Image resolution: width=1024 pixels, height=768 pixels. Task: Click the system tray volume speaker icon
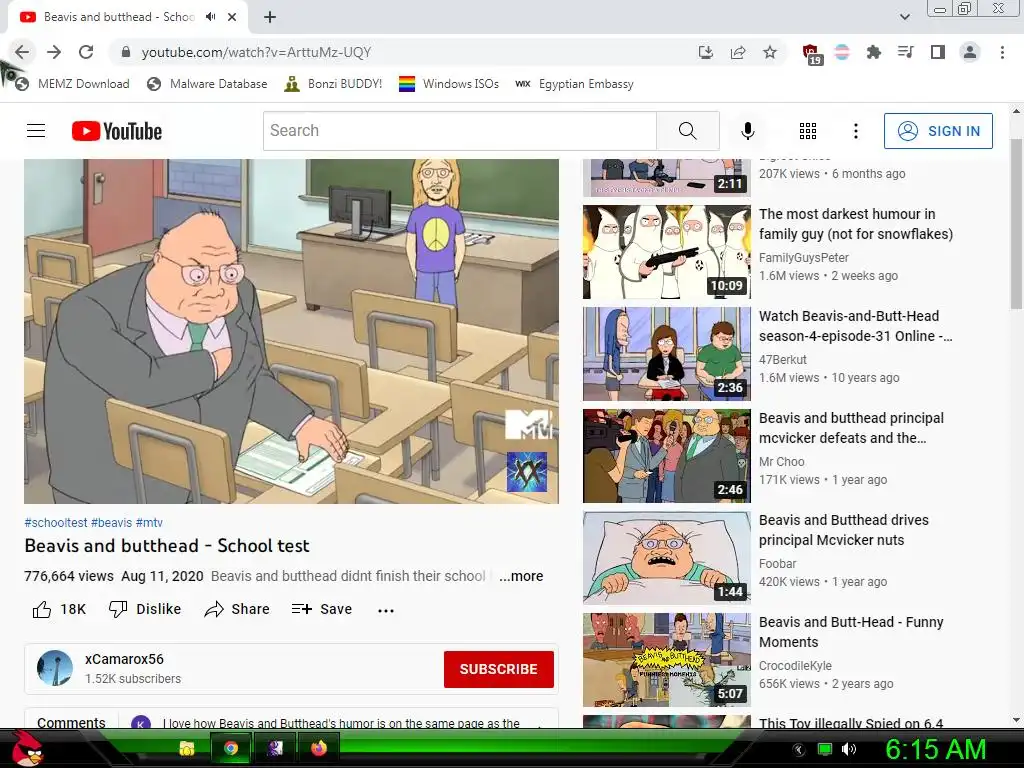pos(848,749)
